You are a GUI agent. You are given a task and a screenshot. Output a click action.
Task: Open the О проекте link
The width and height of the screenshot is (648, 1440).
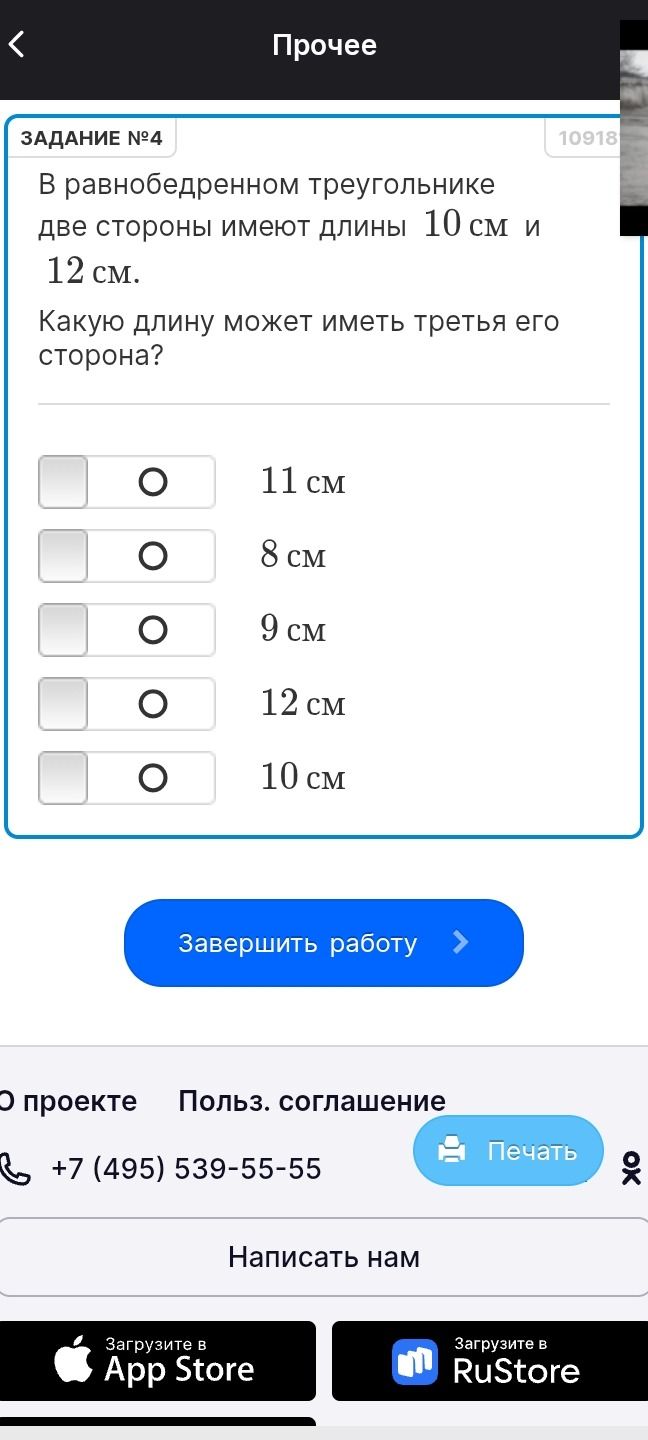pyautogui.click(x=68, y=1101)
